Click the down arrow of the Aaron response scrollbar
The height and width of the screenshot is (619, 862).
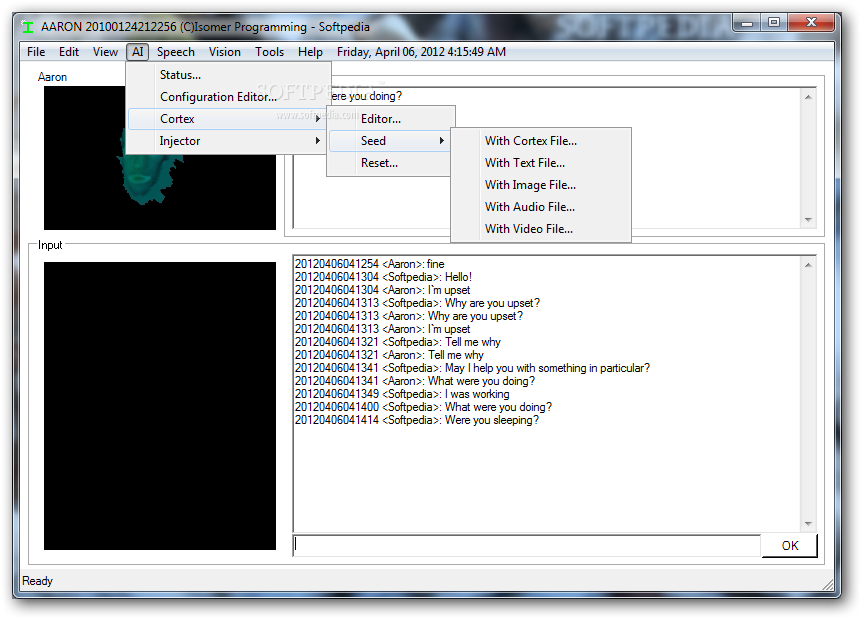coord(808,219)
